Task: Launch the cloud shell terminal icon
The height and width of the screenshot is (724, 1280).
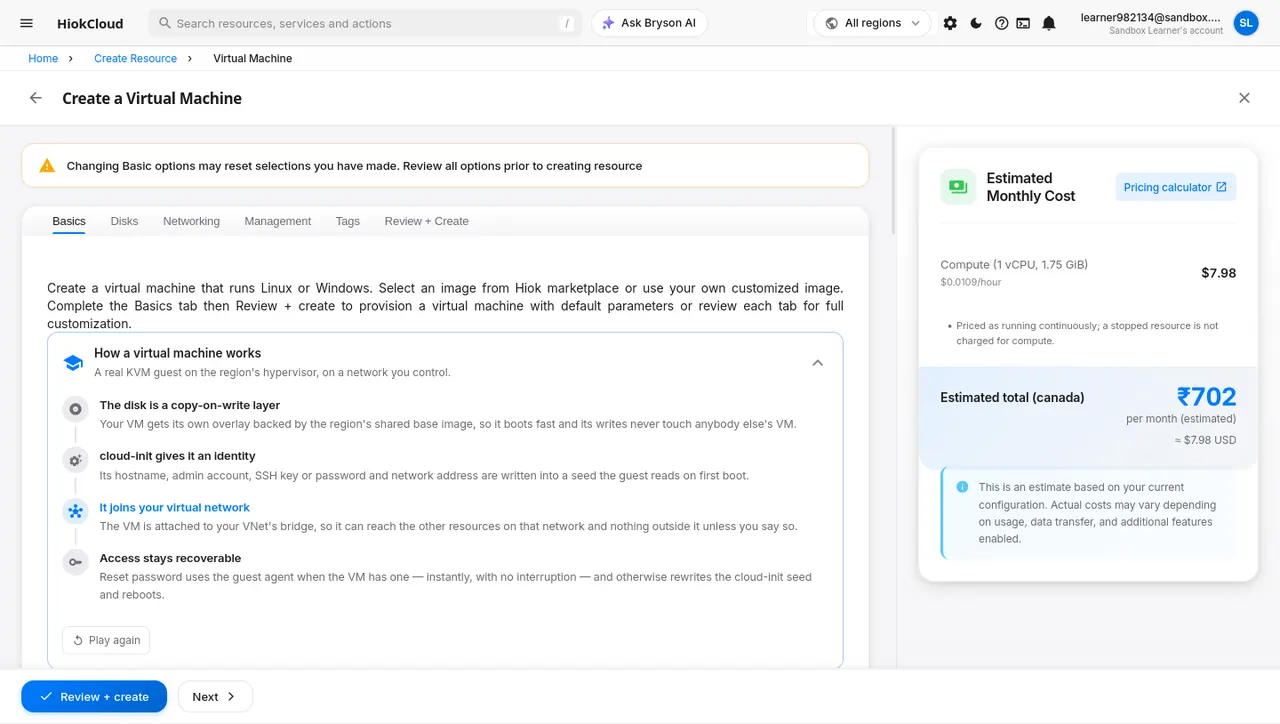Action: coord(1023,23)
